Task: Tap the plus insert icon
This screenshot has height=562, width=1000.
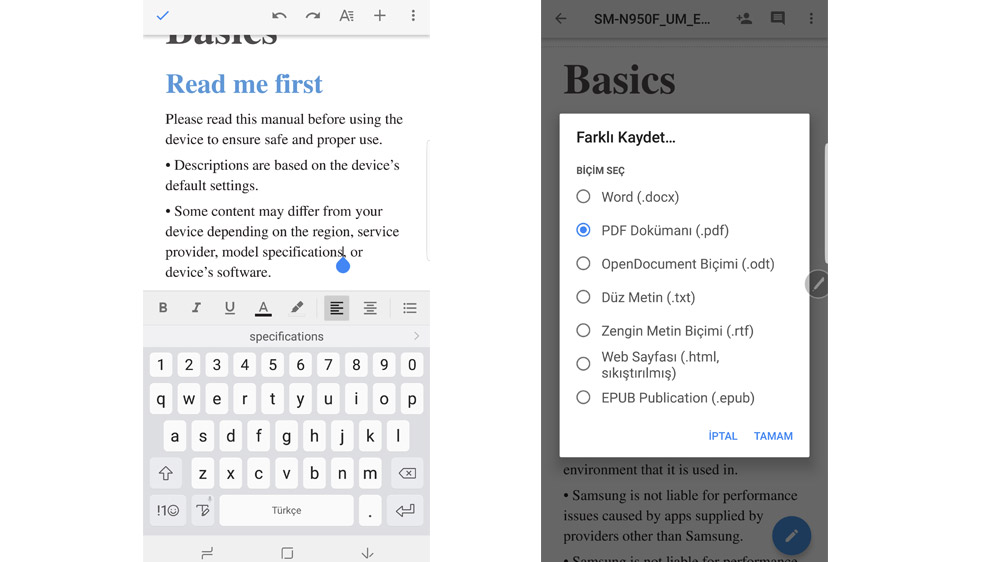Action: [379, 15]
